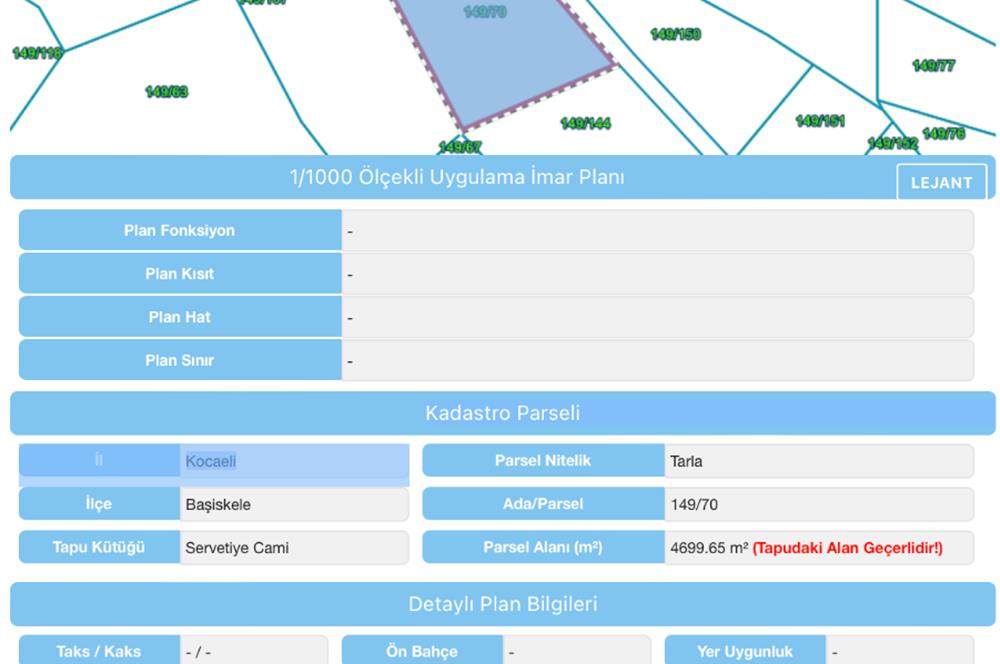Click the red Tapudaki Alan Geçerlidir warning
Screen dimensions: 1000x664
coord(848,548)
